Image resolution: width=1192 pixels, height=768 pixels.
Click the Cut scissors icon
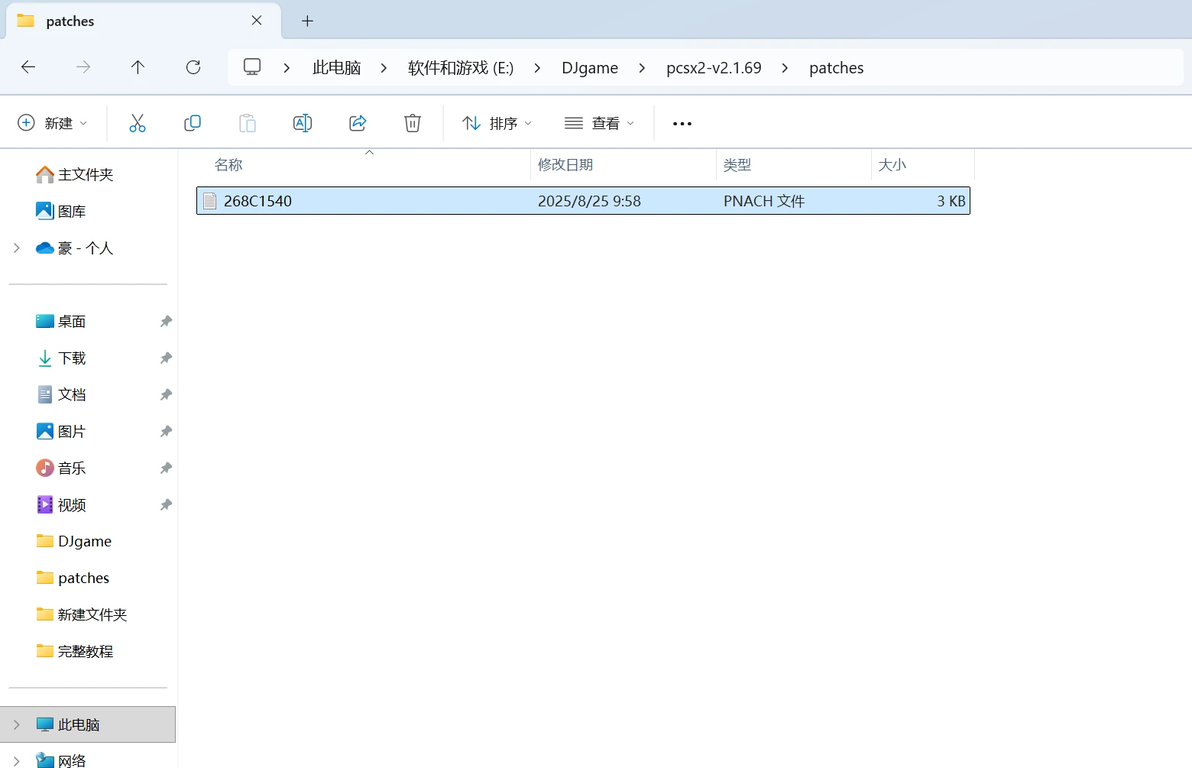coord(137,123)
